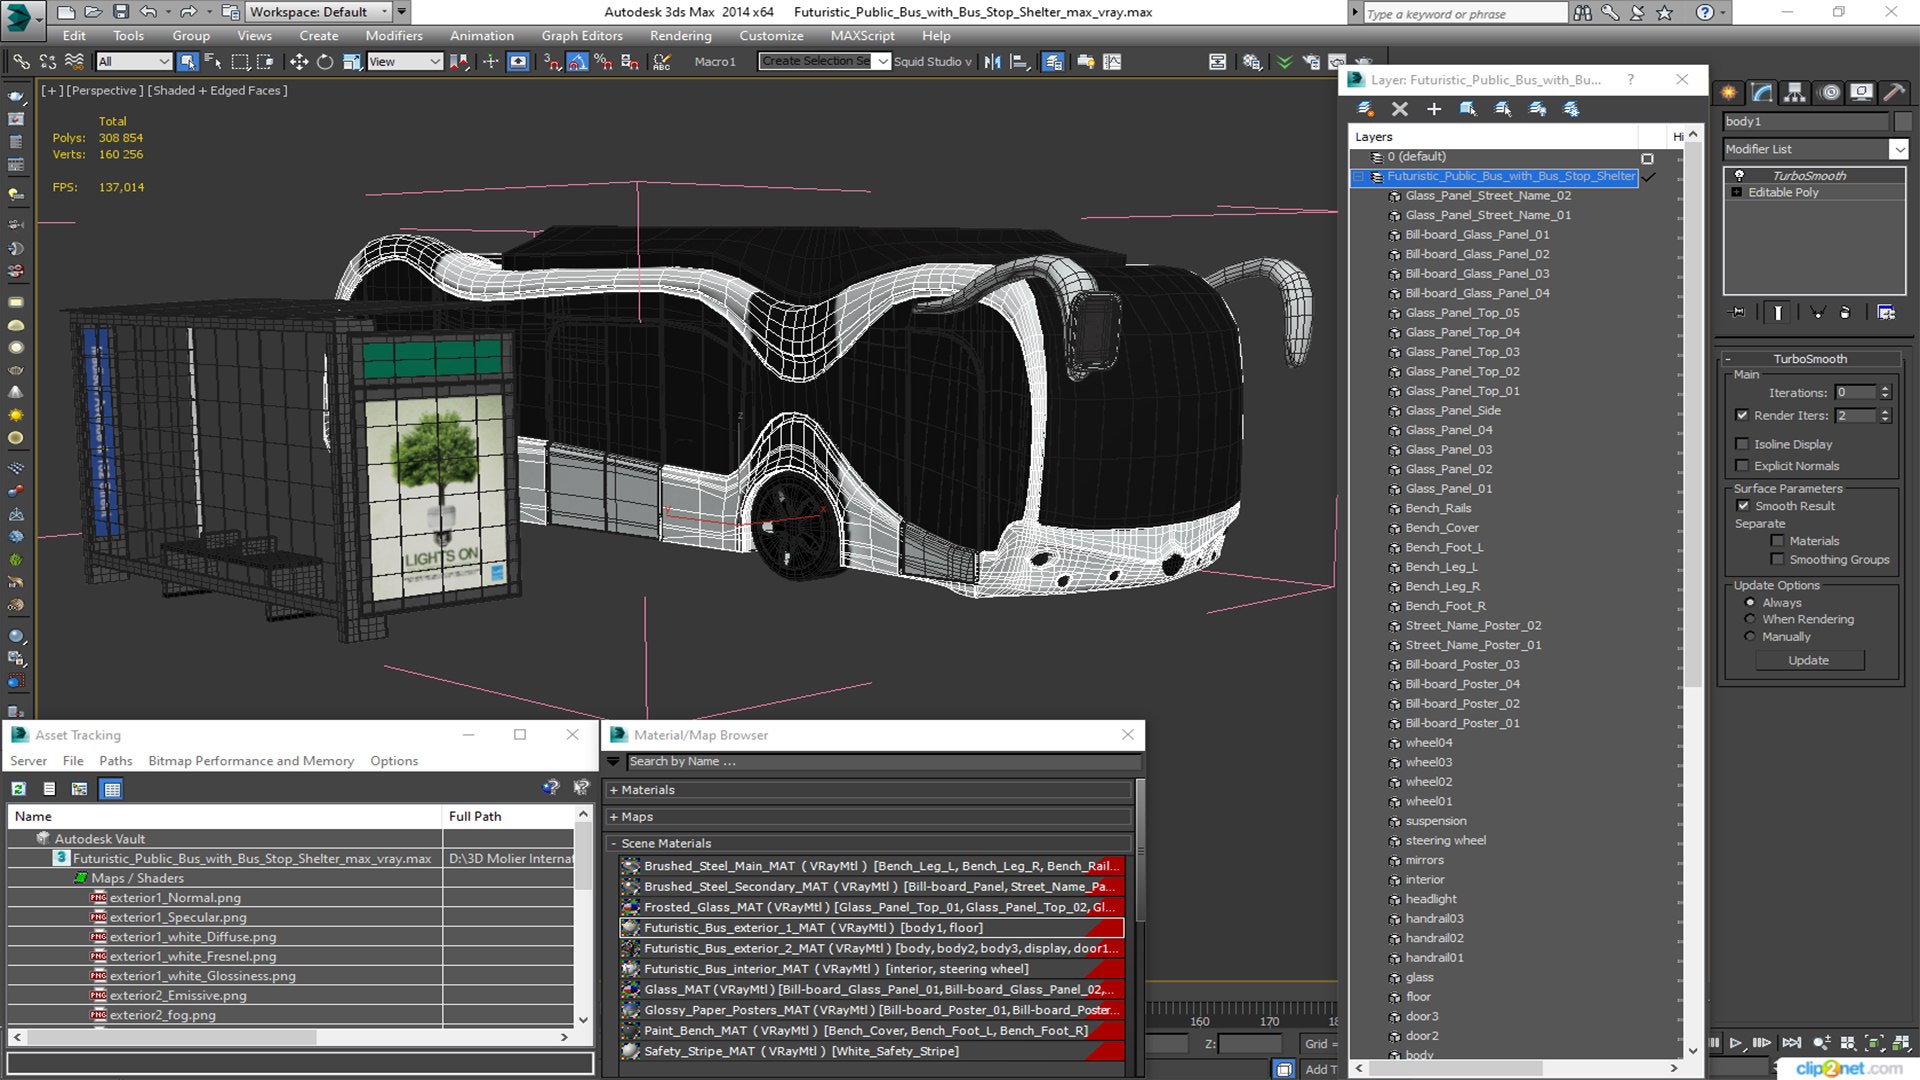Click the Mirror tool icon
1920x1080 pixels.
pyautogui.click(x=992, y=62)
